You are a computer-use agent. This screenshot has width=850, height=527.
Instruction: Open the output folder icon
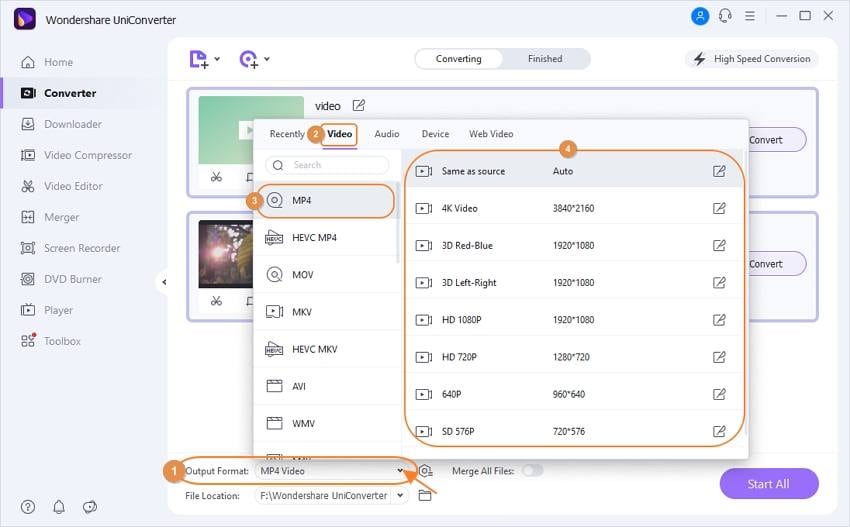coord(425,496)
